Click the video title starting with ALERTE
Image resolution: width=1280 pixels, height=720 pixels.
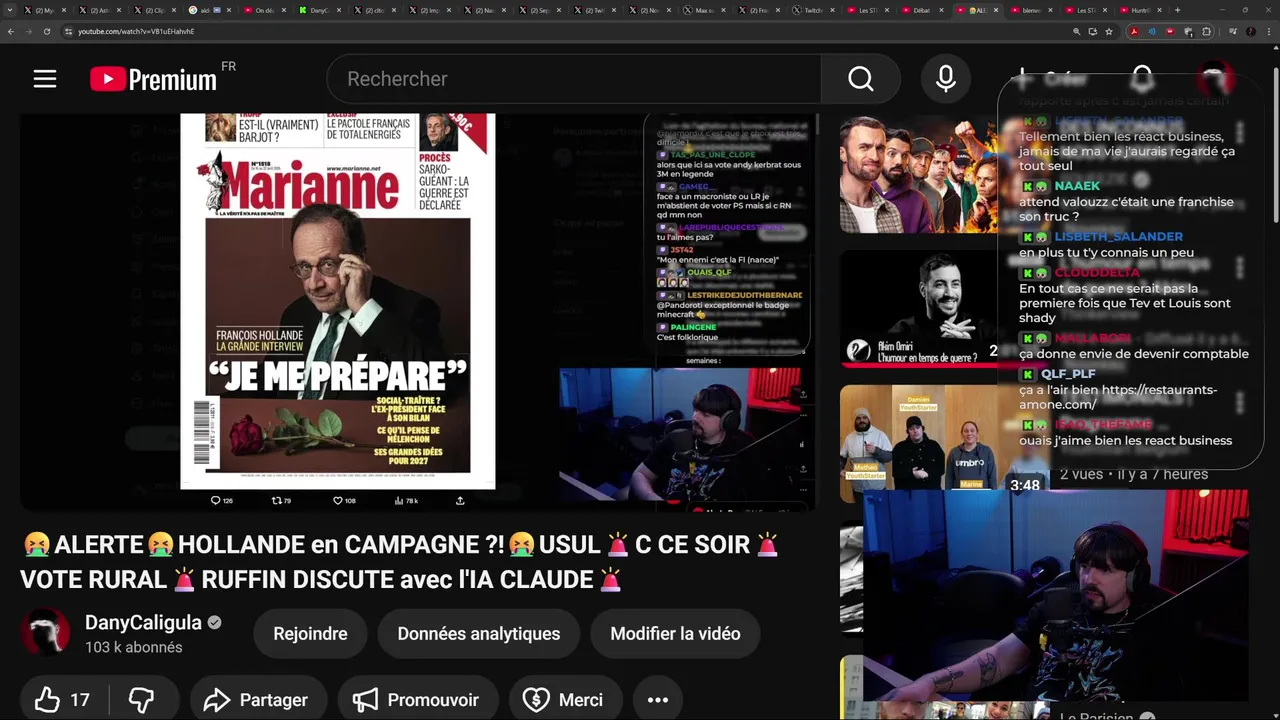click(x=400, y=562)
